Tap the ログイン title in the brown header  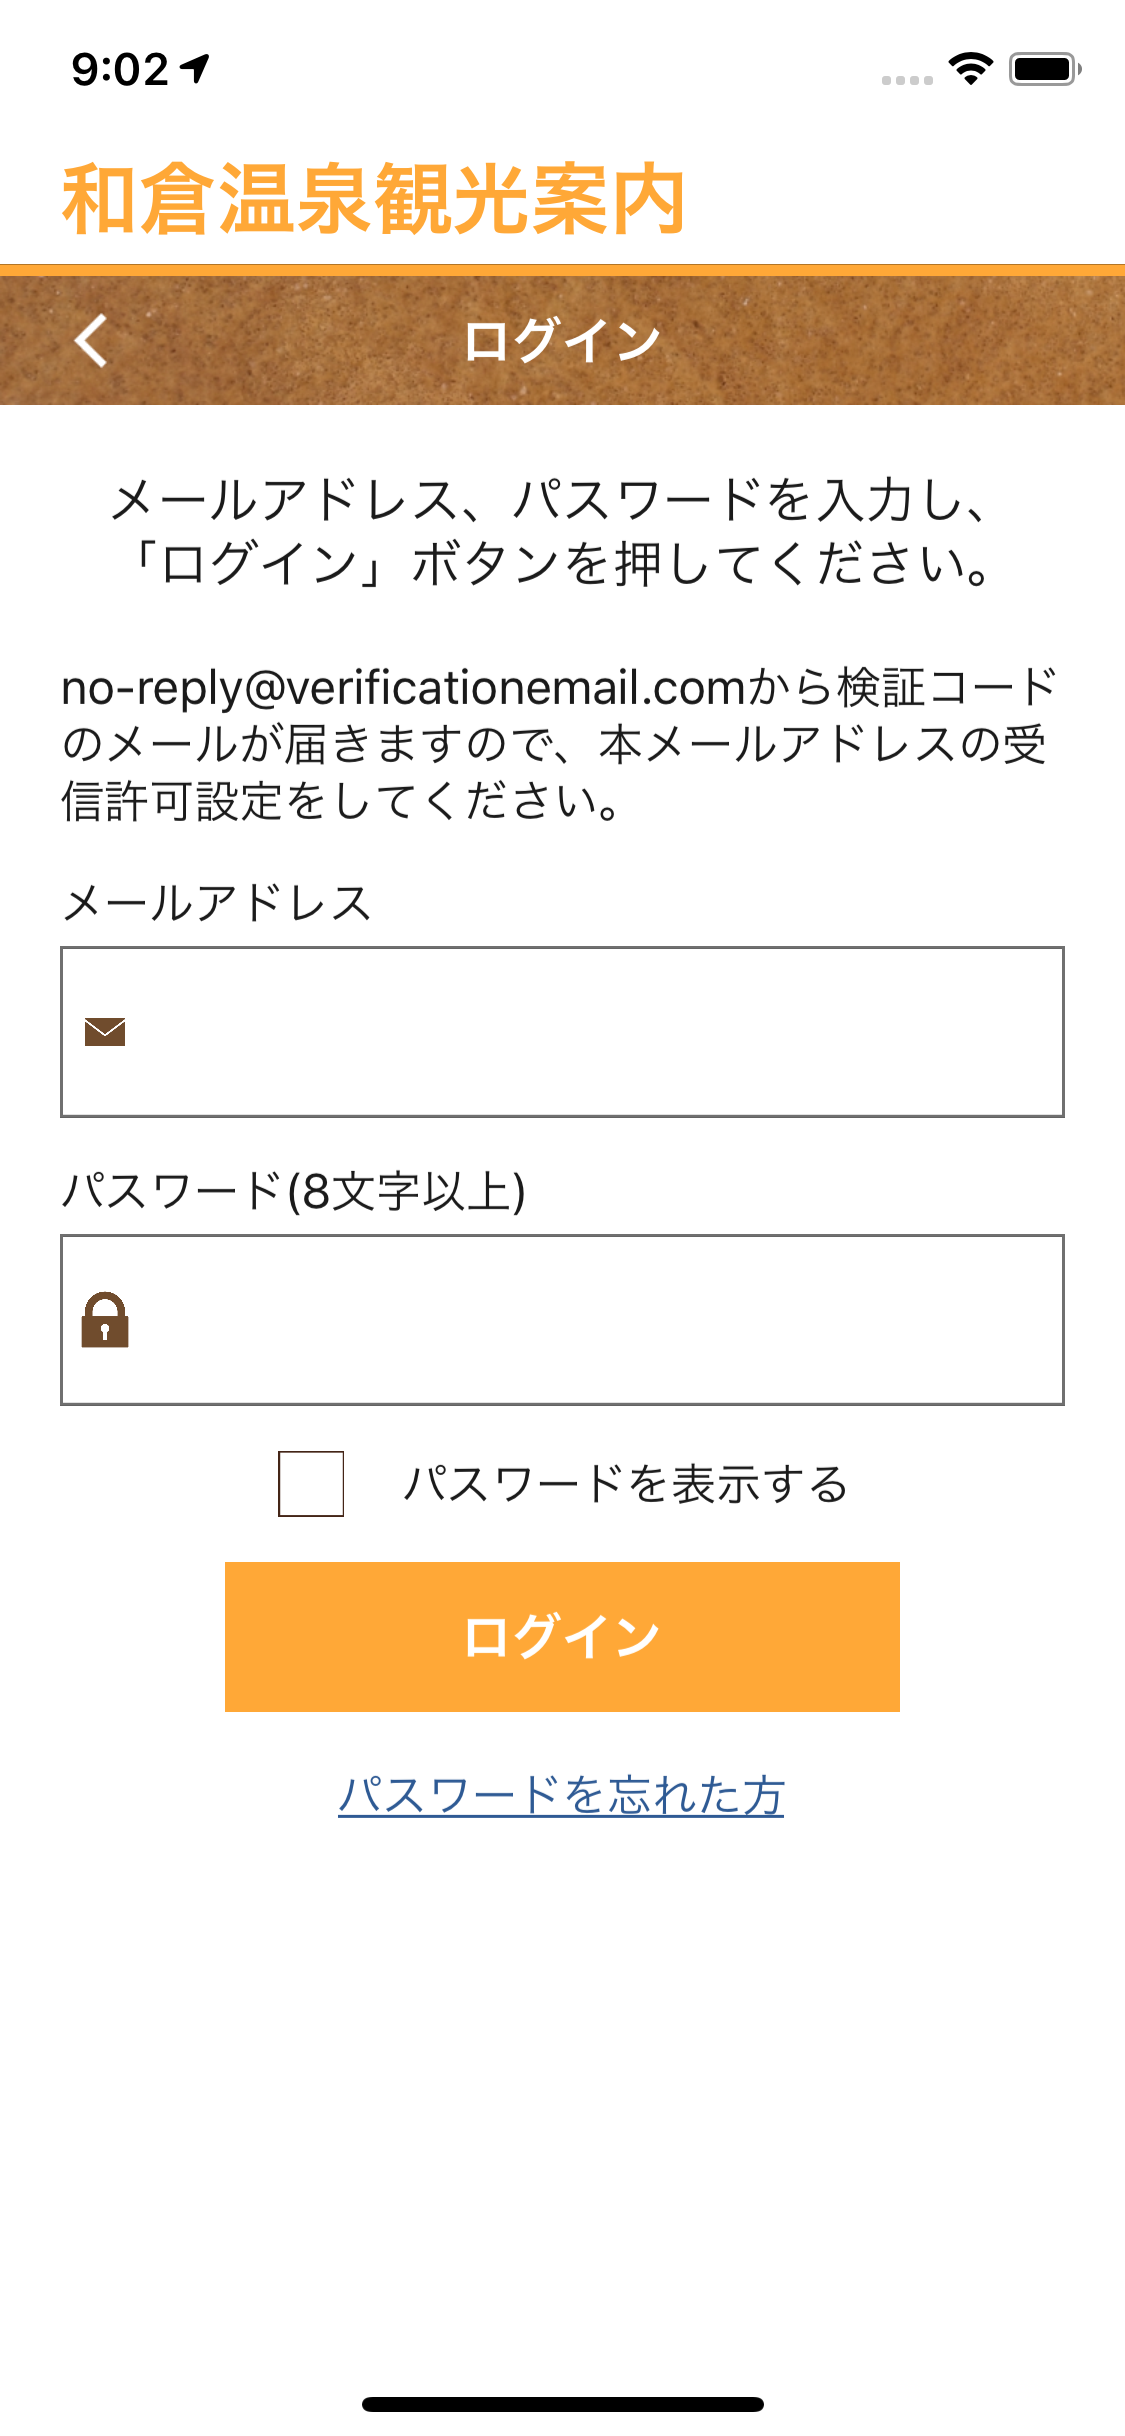coord(562,341)
